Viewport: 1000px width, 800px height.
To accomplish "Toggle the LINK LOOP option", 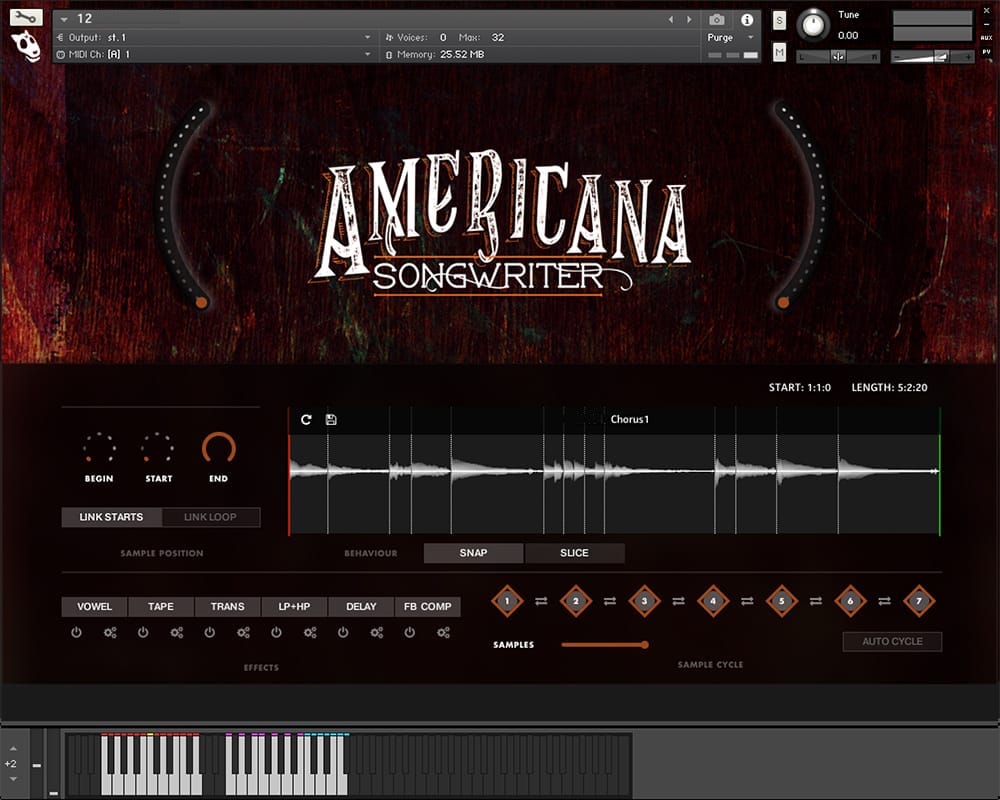I will pyautogui.click(x=210, y=517).
